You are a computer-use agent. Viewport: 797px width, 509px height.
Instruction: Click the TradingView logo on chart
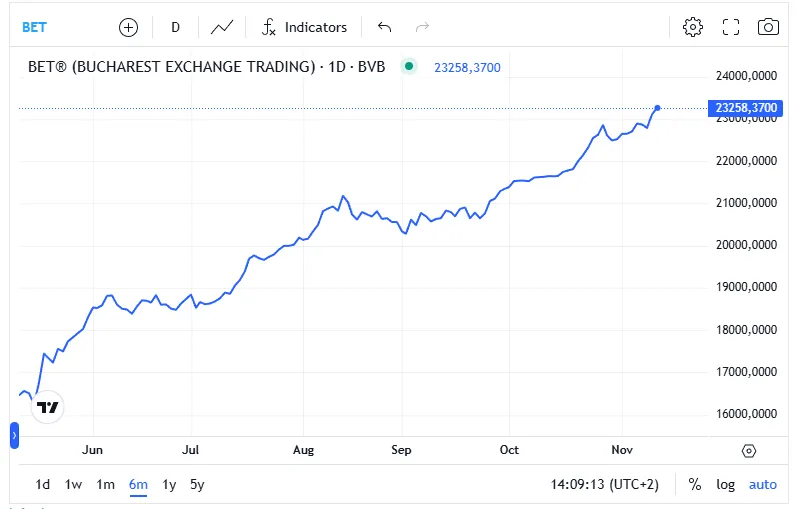(x=48, y=407)
